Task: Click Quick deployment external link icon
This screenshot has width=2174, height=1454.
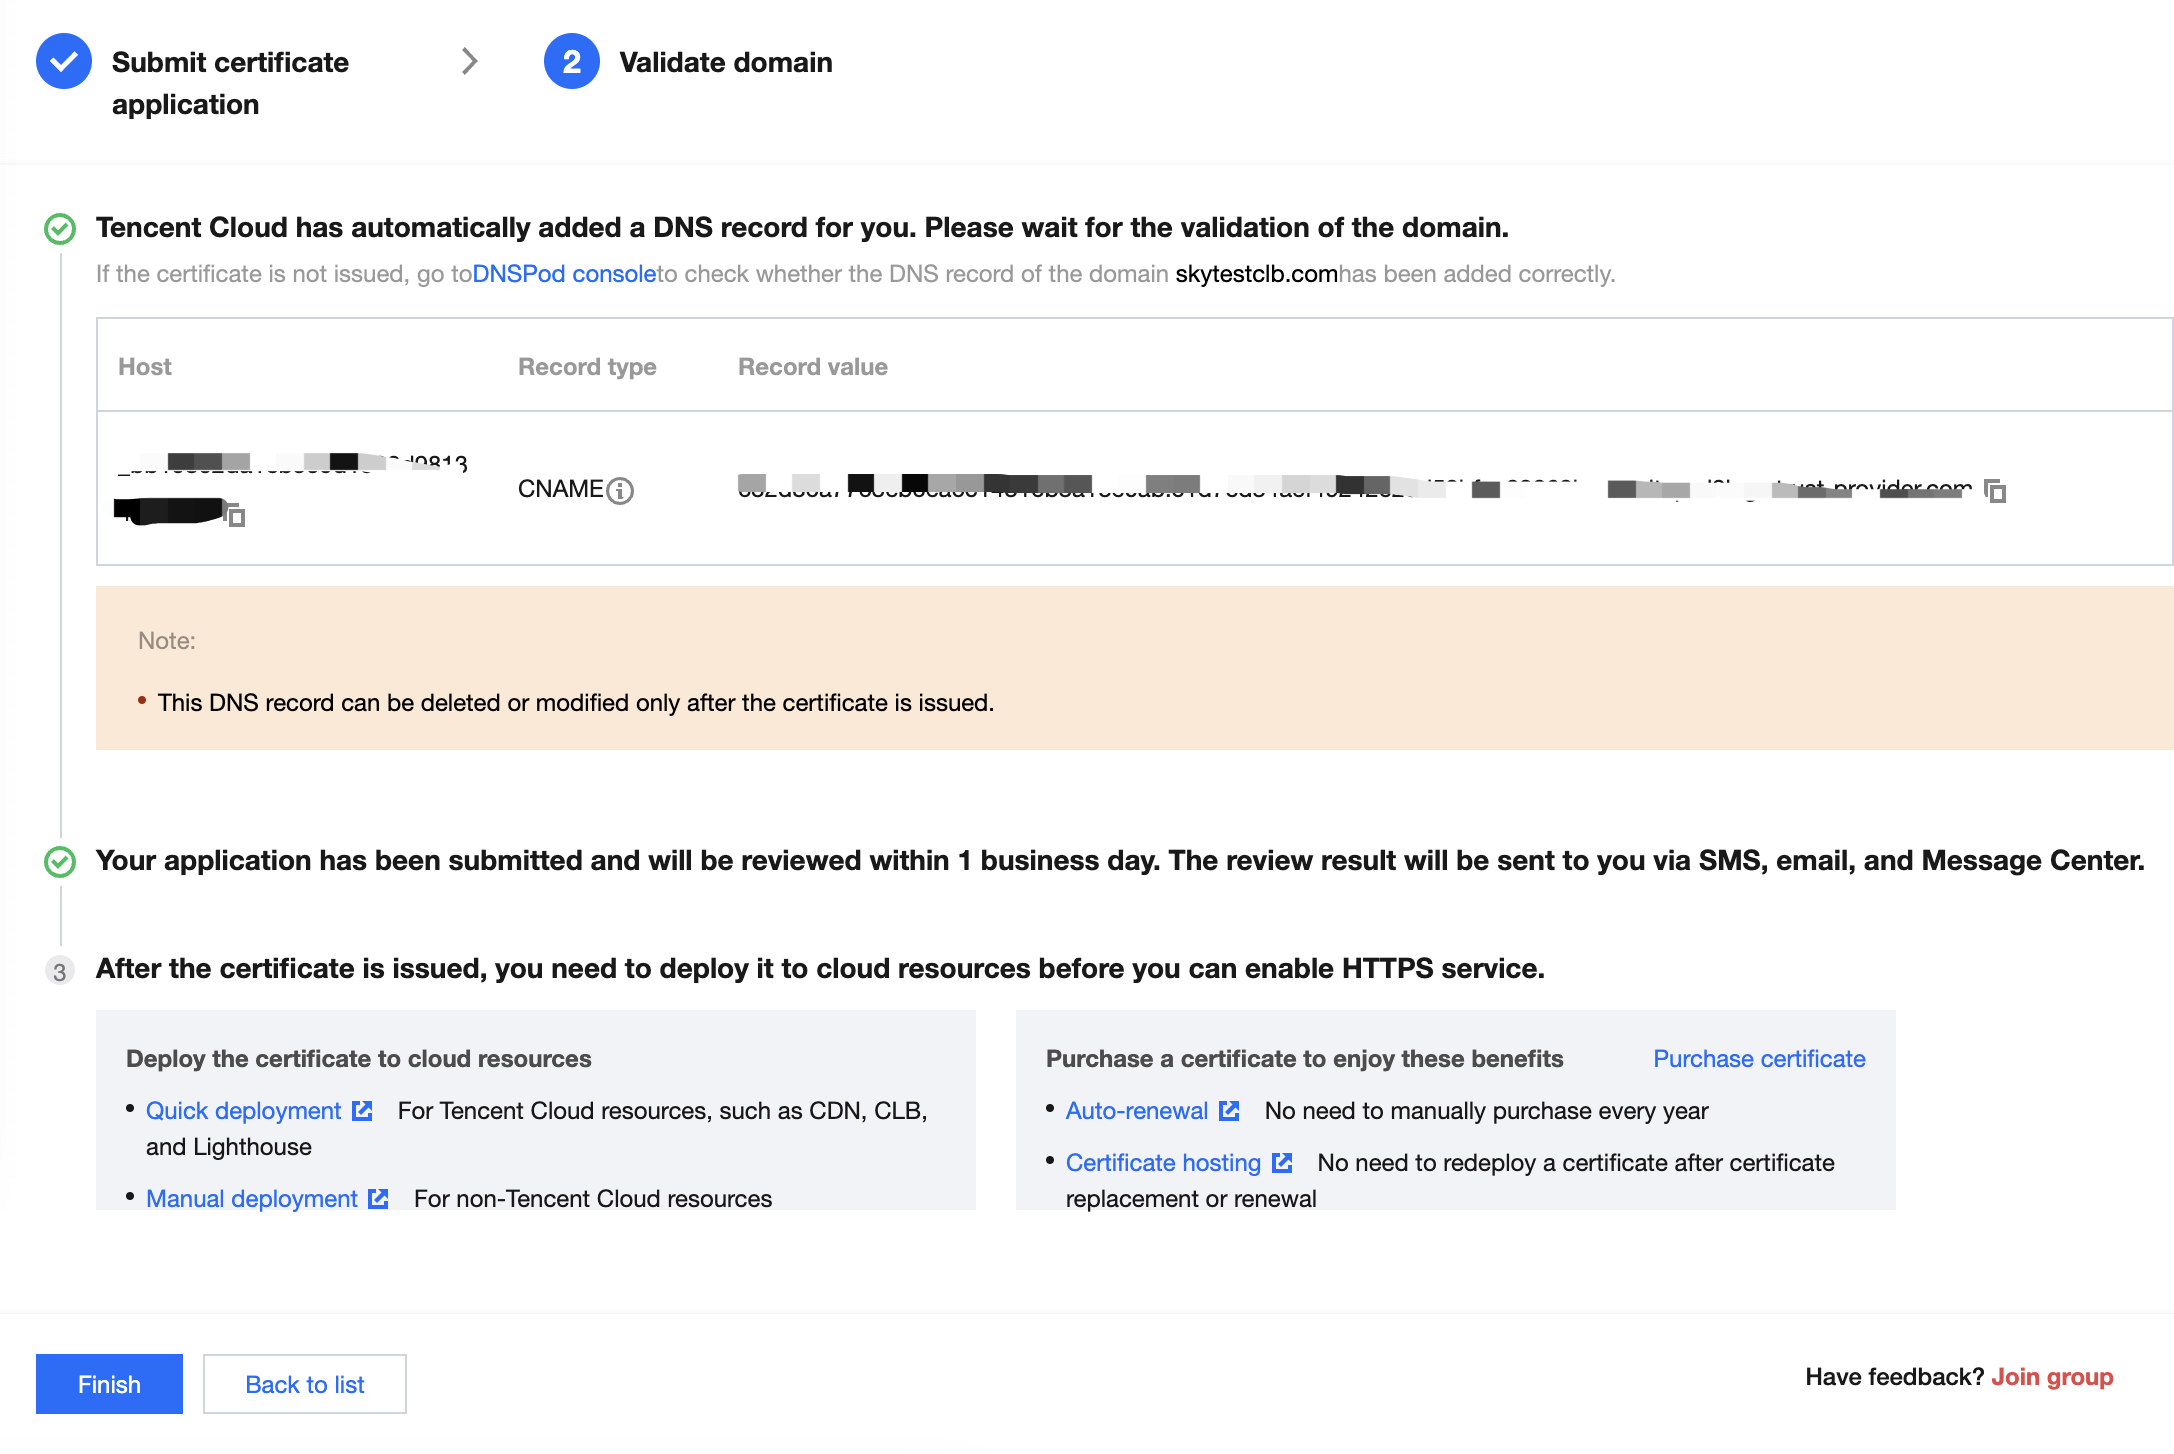Action: click(362, 1111)
